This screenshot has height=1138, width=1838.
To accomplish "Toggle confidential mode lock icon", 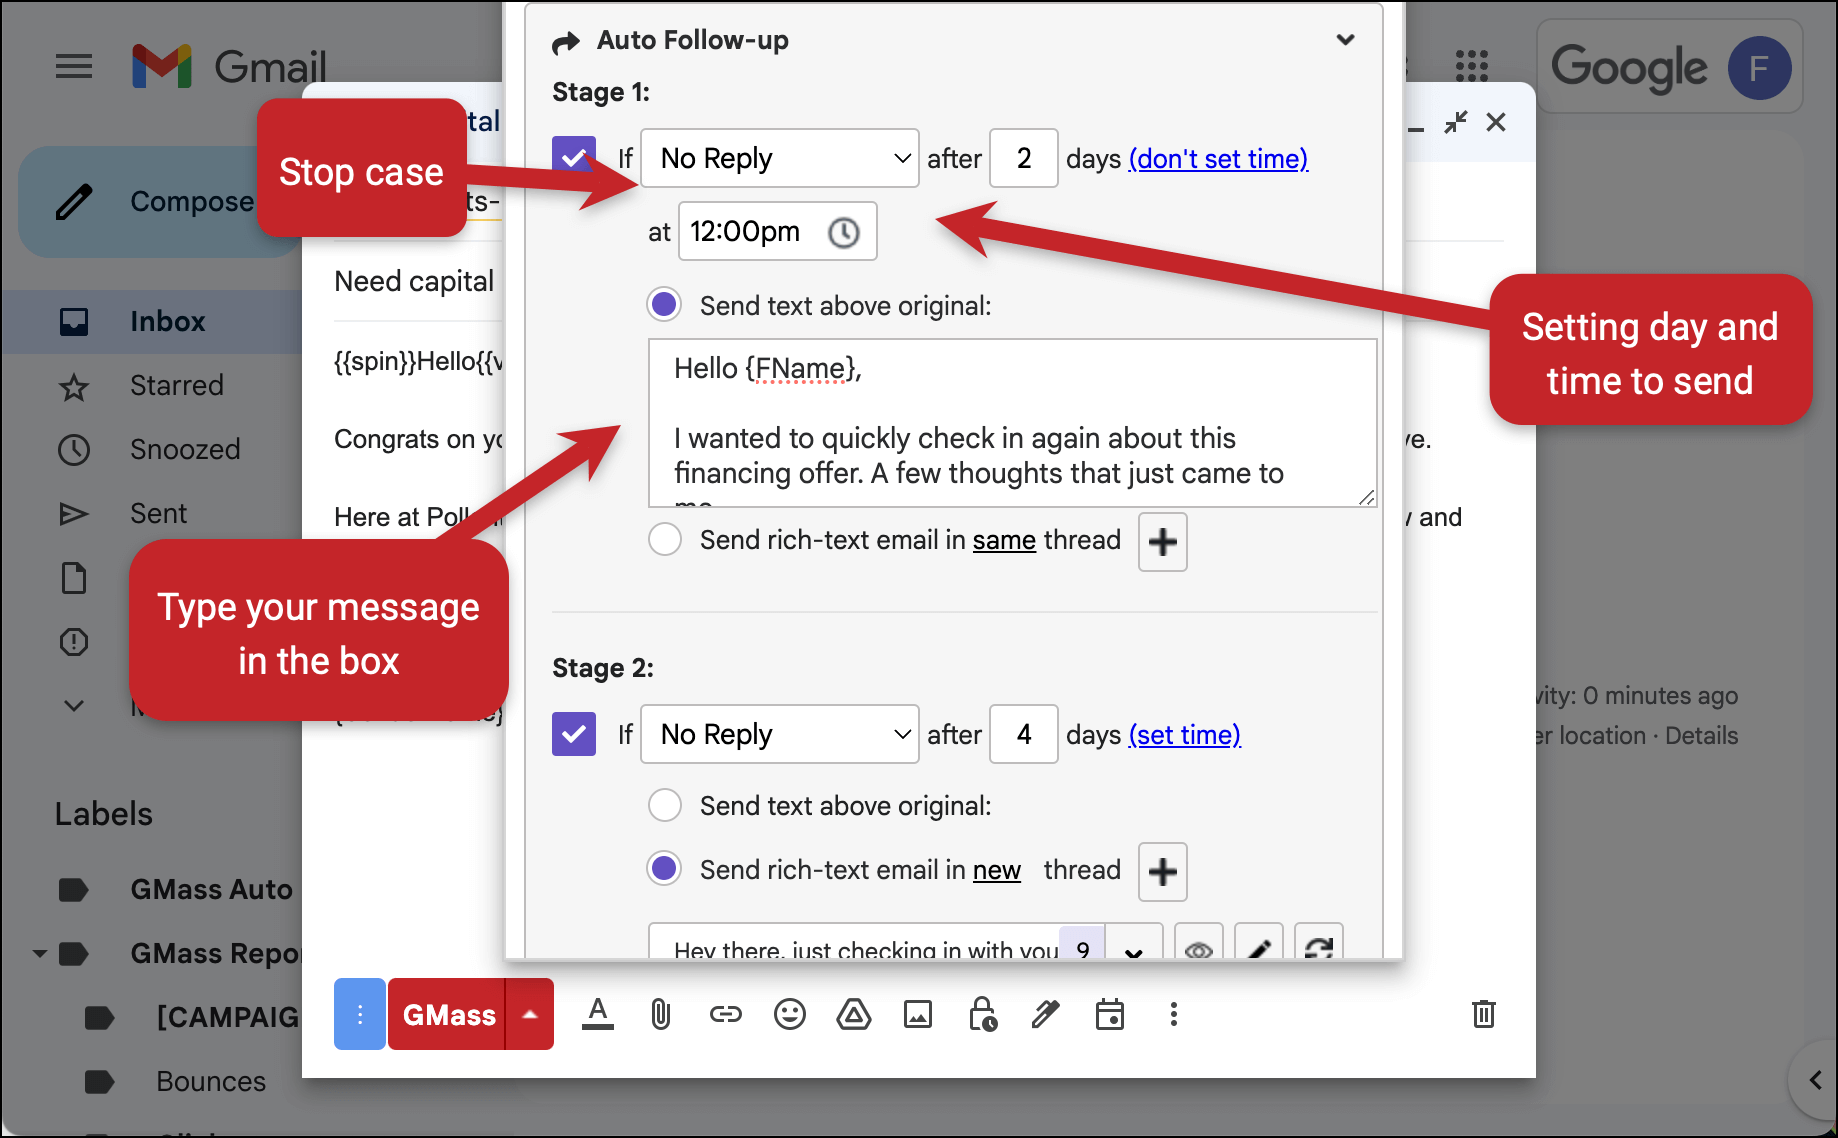I will tap(982, 1015).
